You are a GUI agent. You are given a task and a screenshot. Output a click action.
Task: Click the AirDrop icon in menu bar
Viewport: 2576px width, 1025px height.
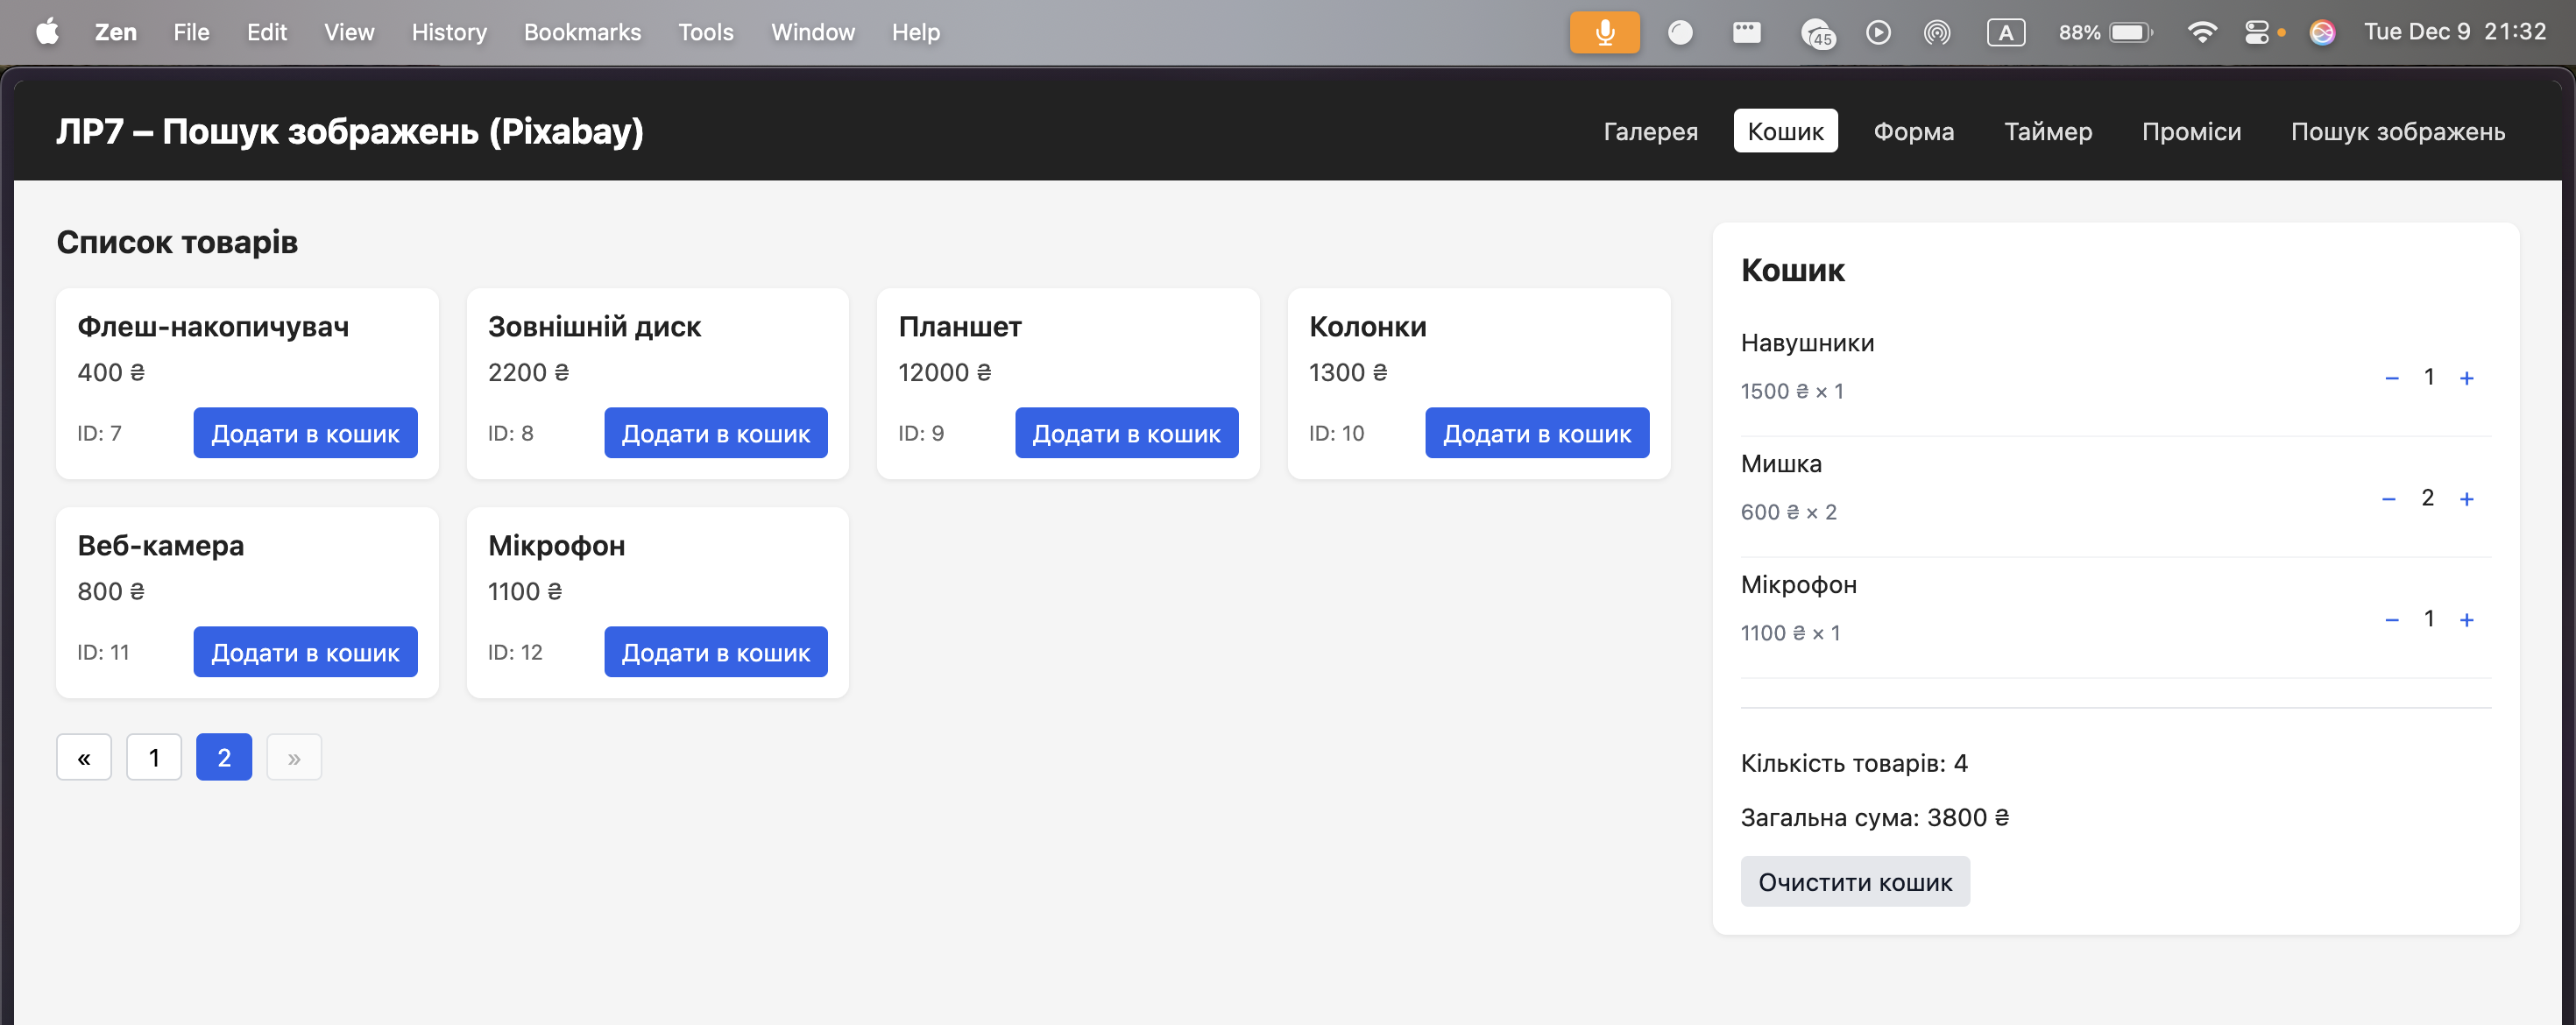[1937, 32]
